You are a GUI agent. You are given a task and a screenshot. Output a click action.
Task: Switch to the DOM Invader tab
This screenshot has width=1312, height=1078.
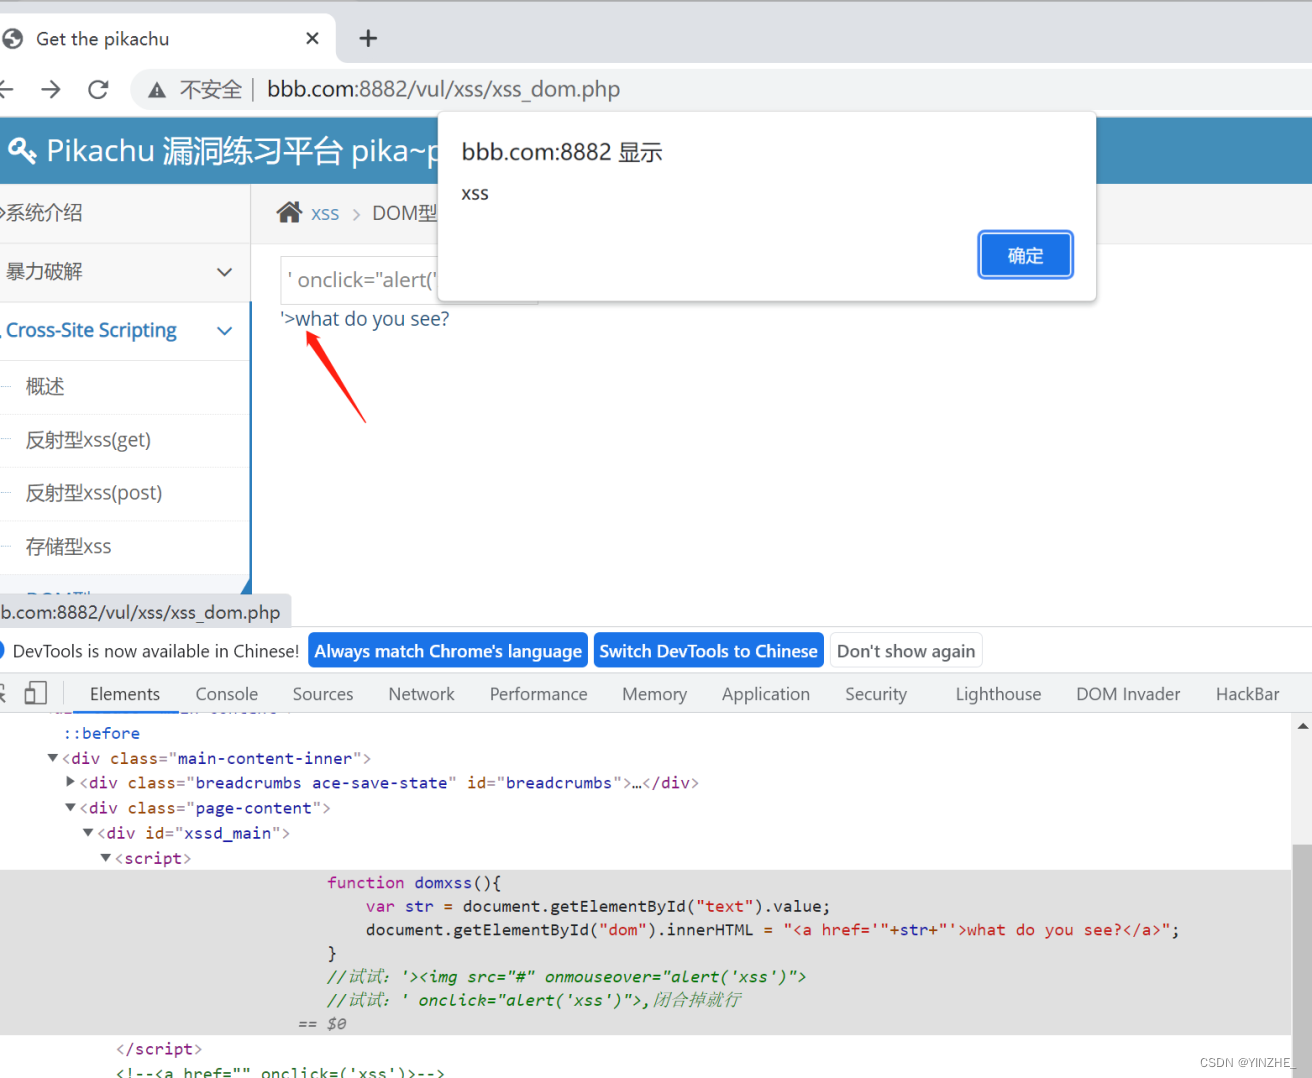point(1128,694)
